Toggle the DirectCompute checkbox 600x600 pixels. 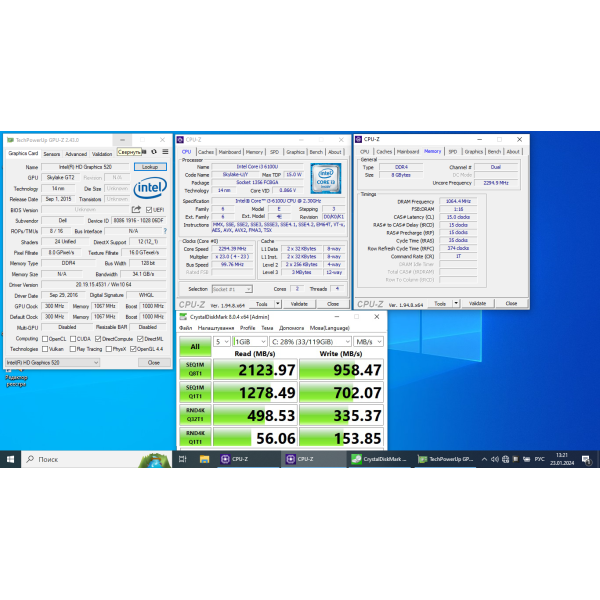tap(98, 339)
